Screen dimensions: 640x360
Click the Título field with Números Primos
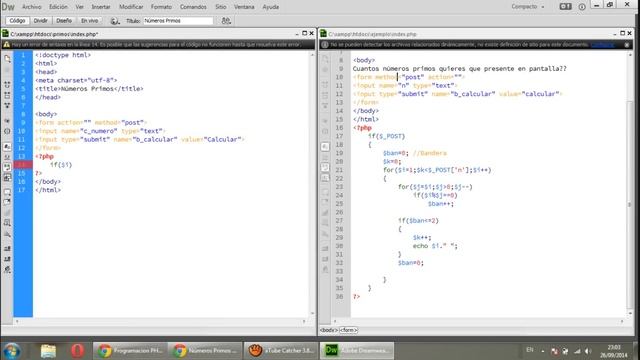(x=178, y=20)
